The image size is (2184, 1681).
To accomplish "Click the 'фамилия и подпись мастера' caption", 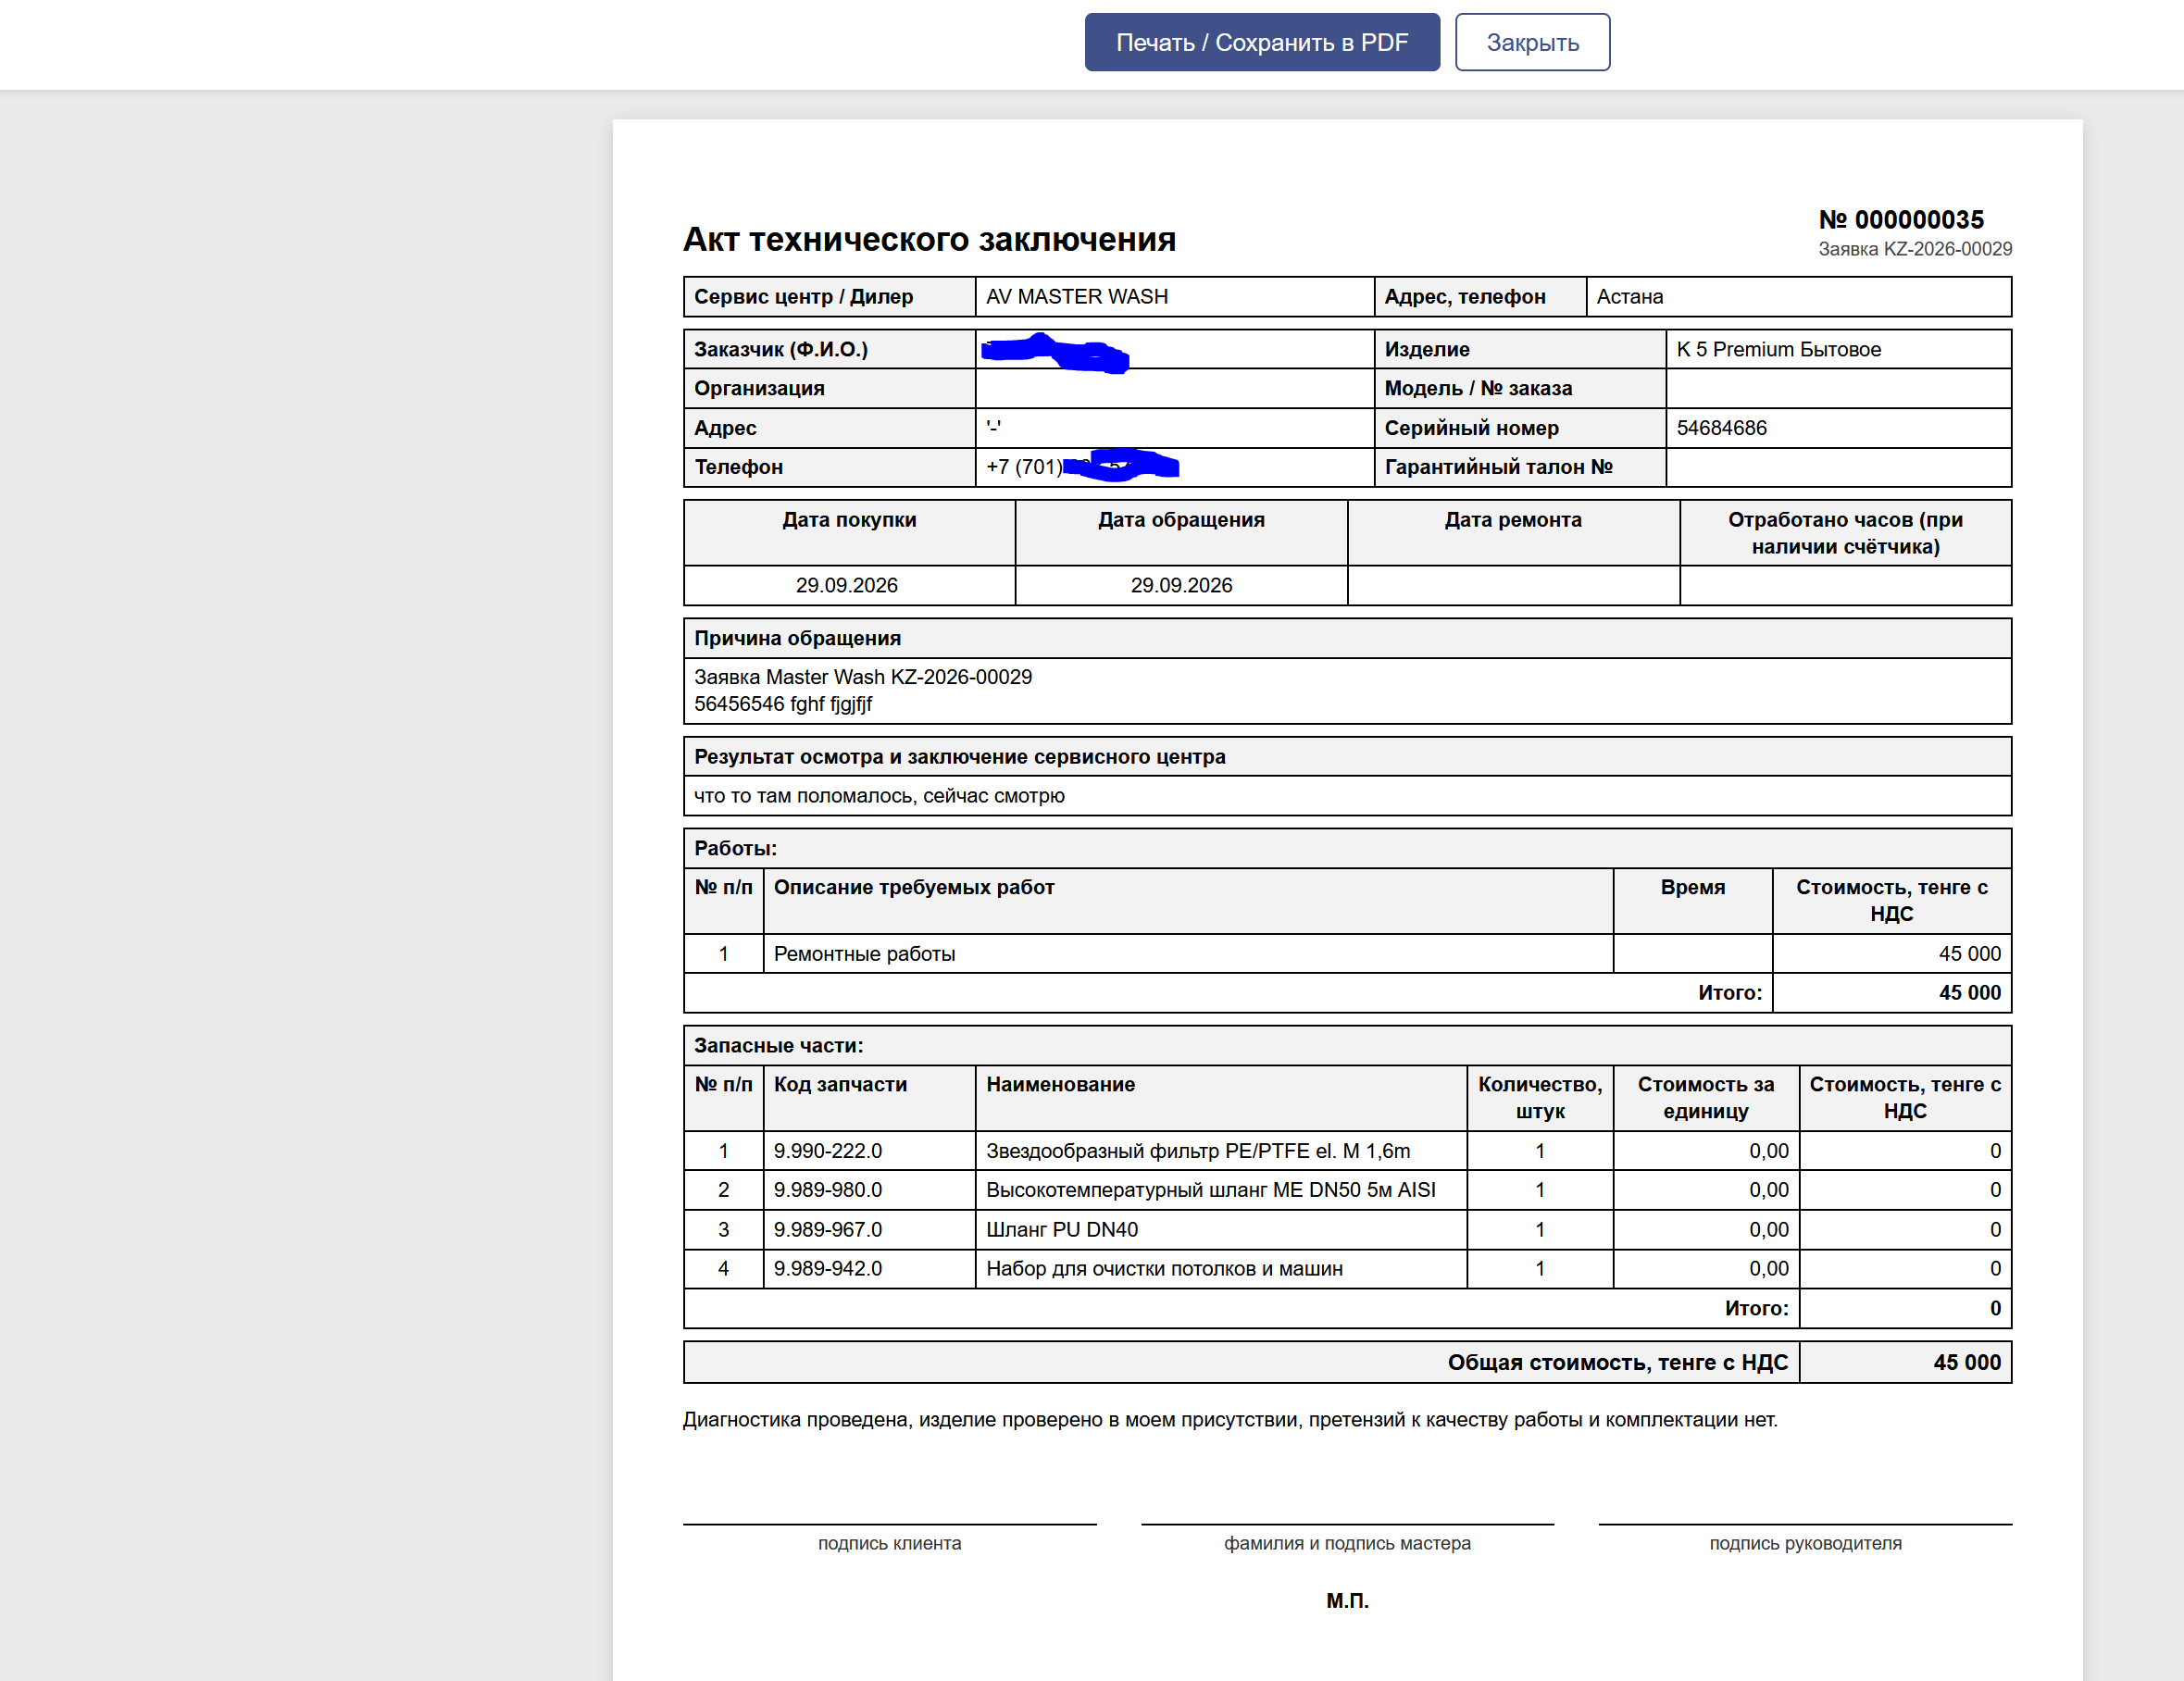I will pyautogui.click(x=1347, y=1543).
